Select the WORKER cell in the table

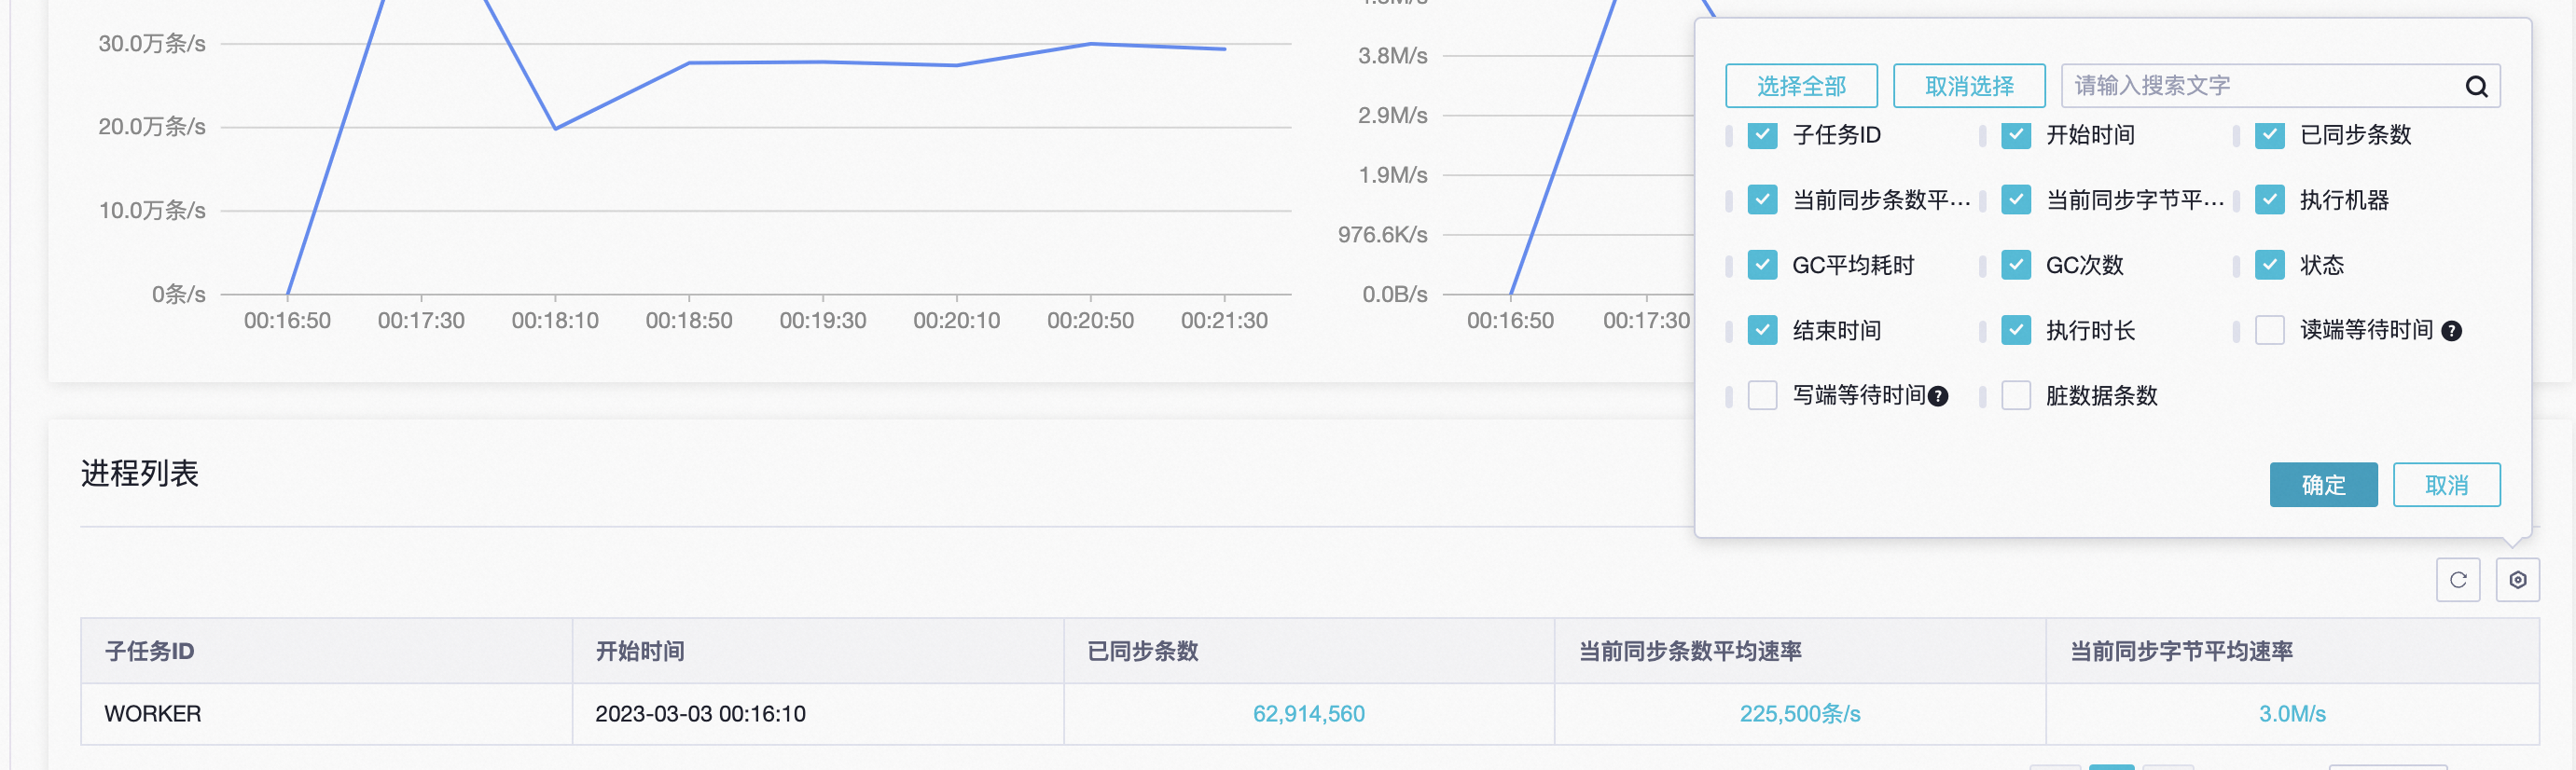(326, 714)
